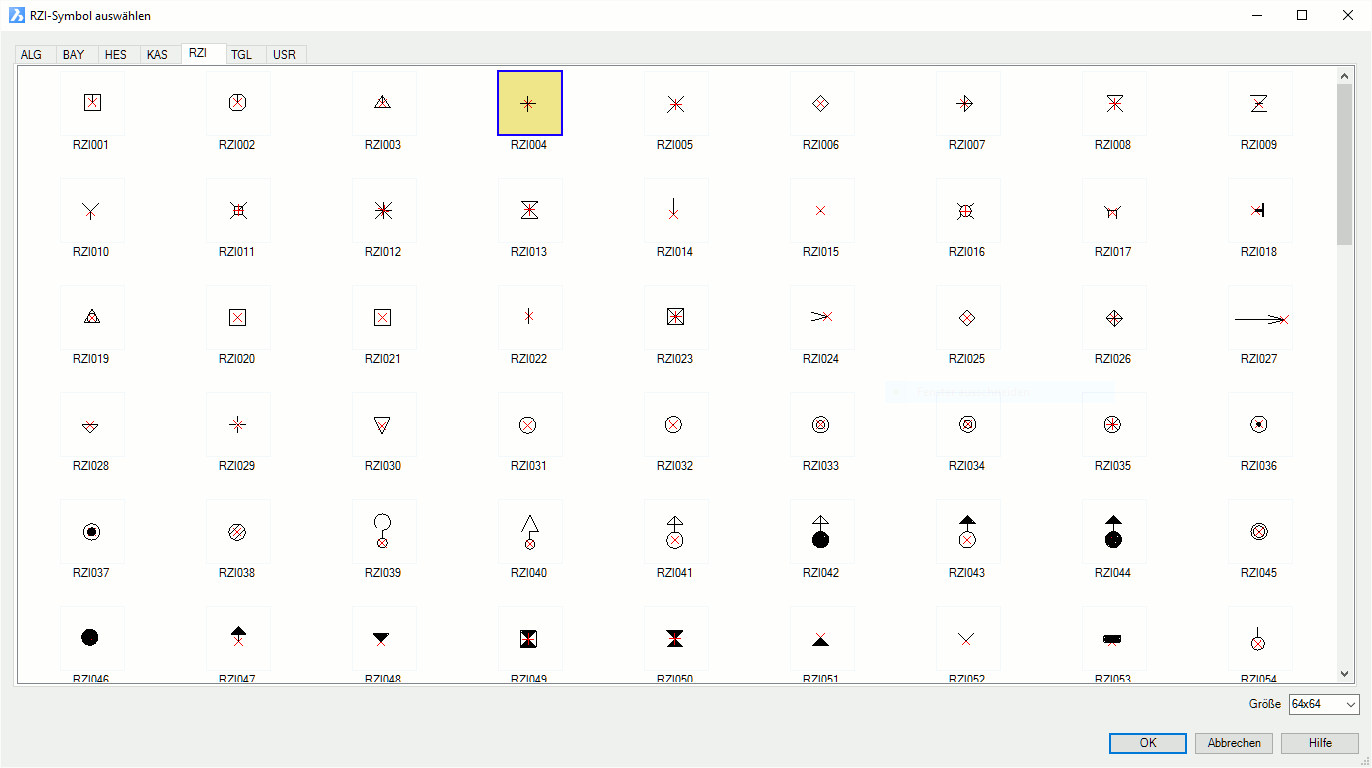Open the USR tab

(285, 55)
